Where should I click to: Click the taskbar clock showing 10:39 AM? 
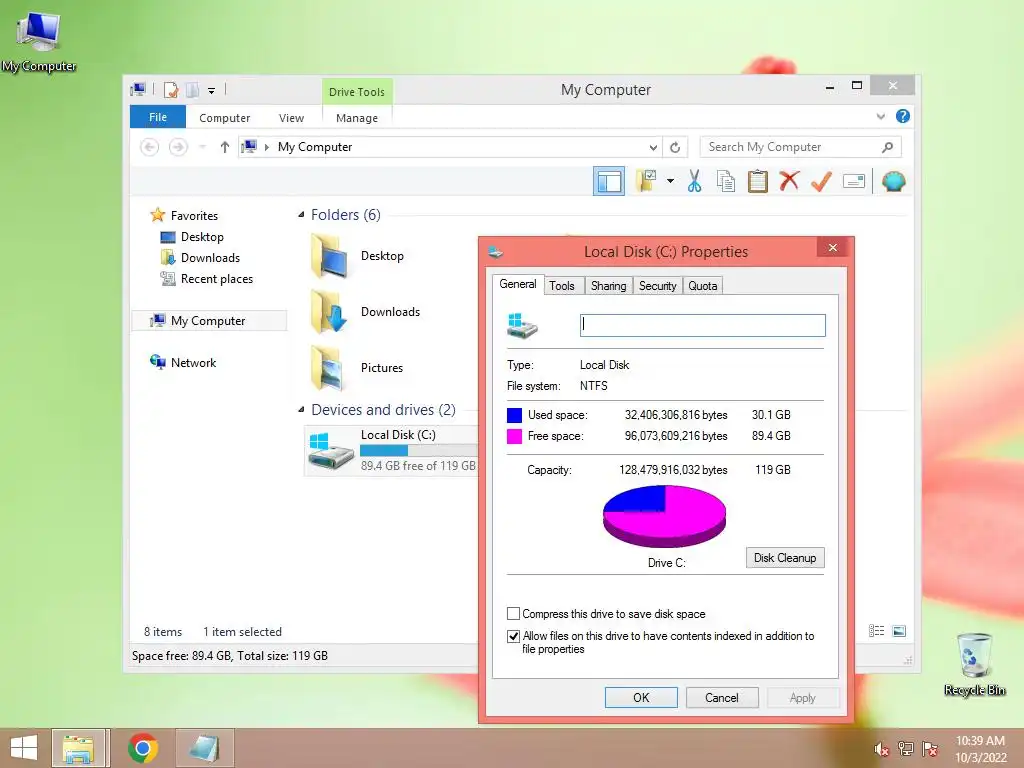[x=980, y=748]
